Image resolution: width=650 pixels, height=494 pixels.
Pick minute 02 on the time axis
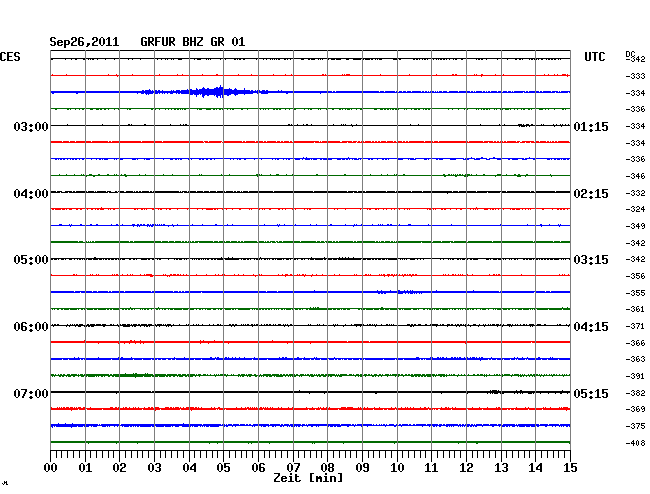point(119,468)
